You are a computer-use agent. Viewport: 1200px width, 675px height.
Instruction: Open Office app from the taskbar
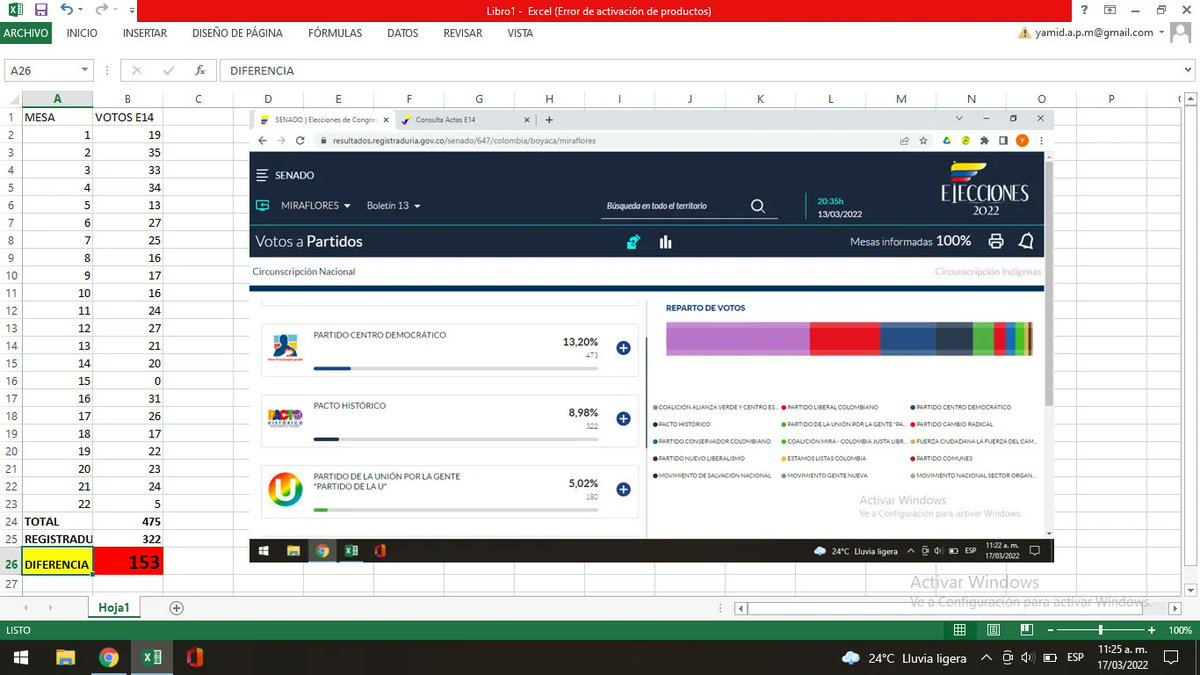[194, 657]
